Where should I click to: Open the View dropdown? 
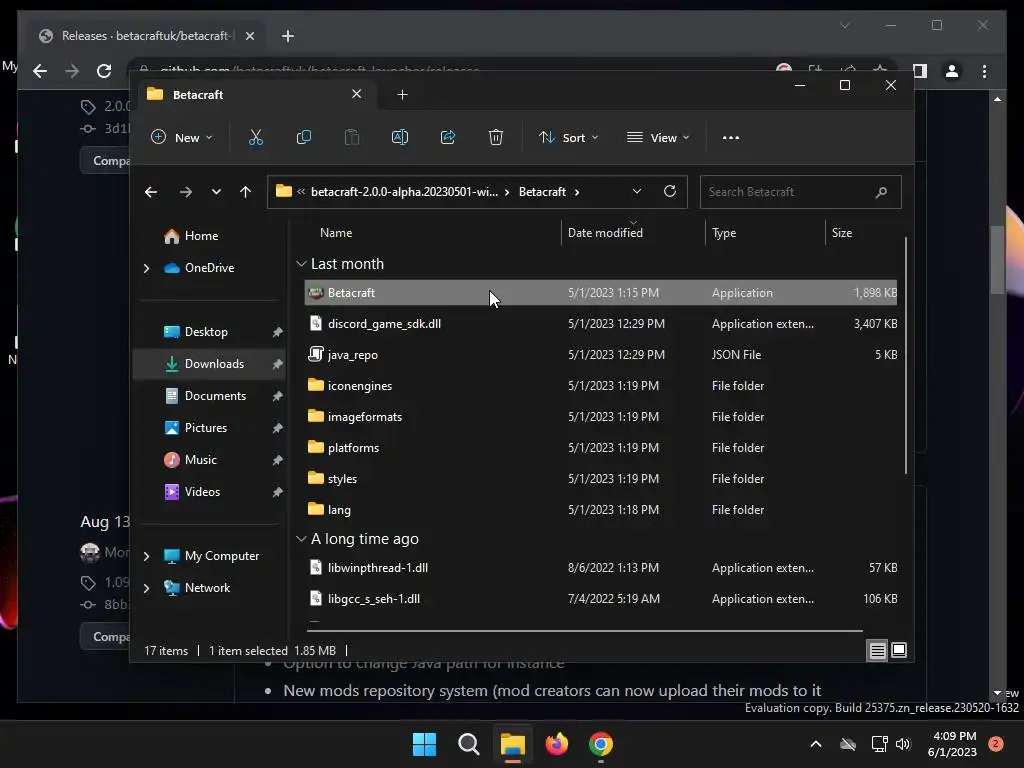click(x=658, y=137)
